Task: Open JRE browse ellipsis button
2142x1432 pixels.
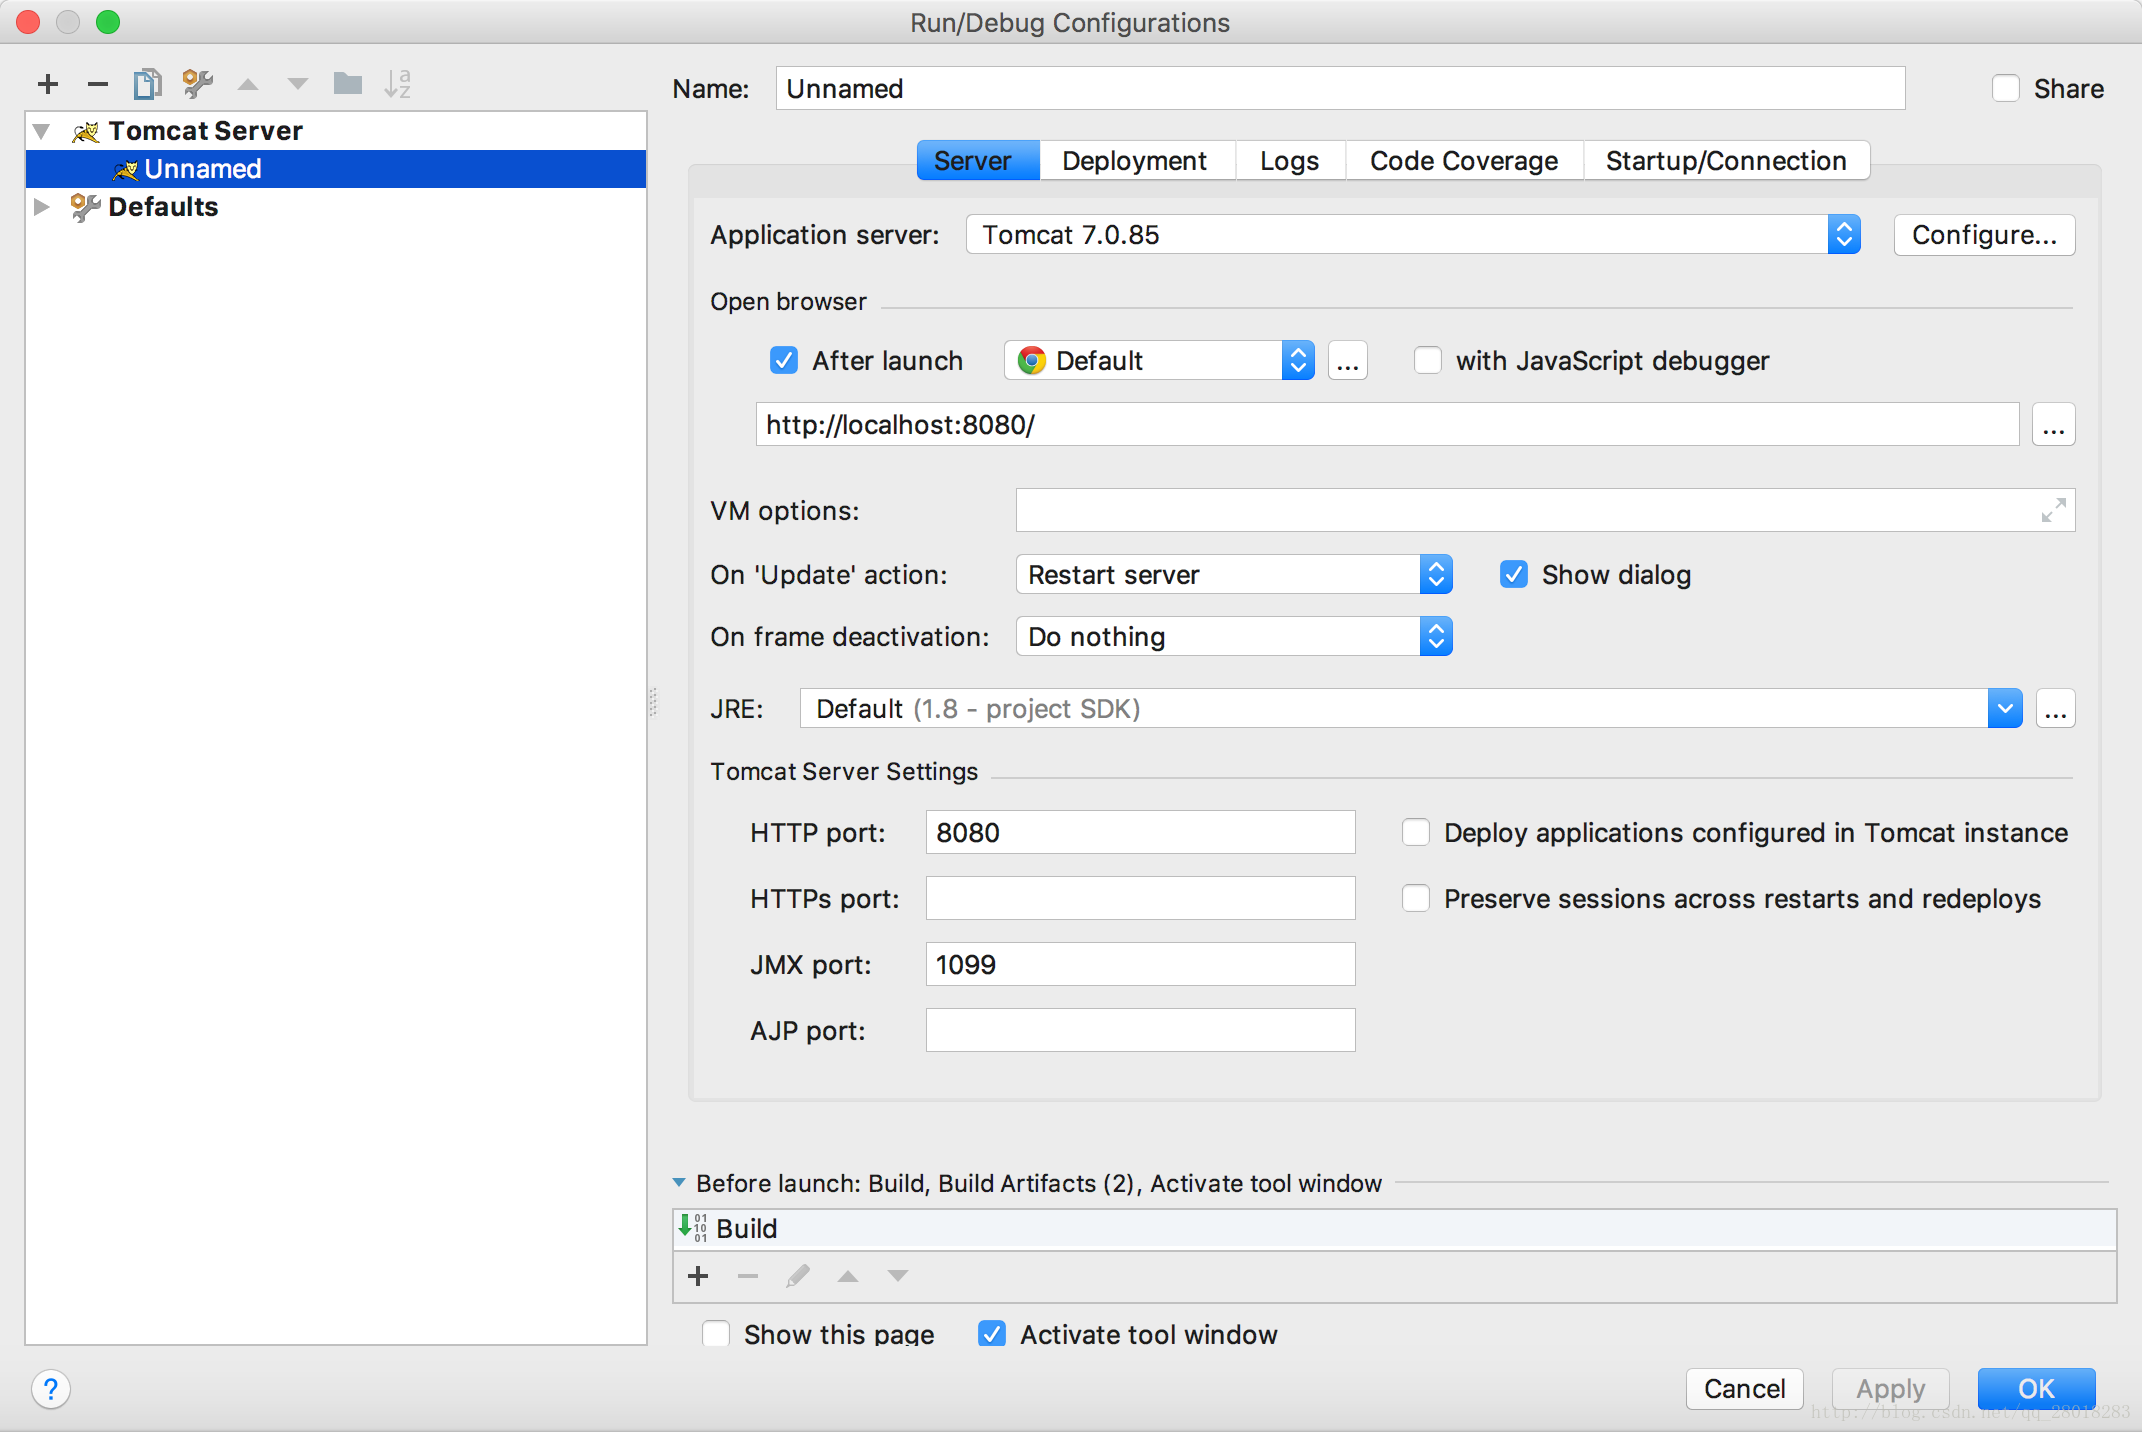Action: [x=2056, y=709]
